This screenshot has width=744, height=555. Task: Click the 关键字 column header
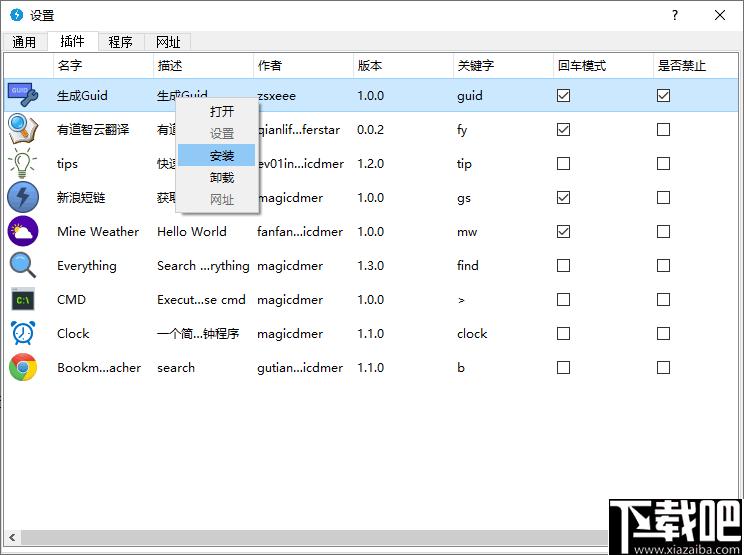click(x=476, y=66)
